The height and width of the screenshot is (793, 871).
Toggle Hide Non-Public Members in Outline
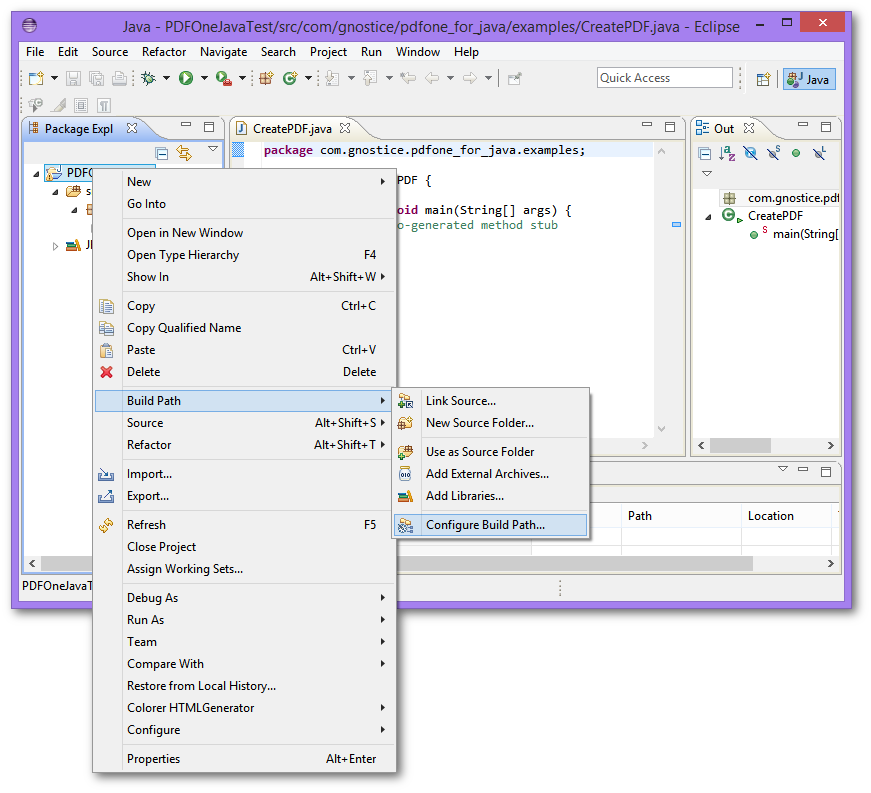click(x=796, y=153)
